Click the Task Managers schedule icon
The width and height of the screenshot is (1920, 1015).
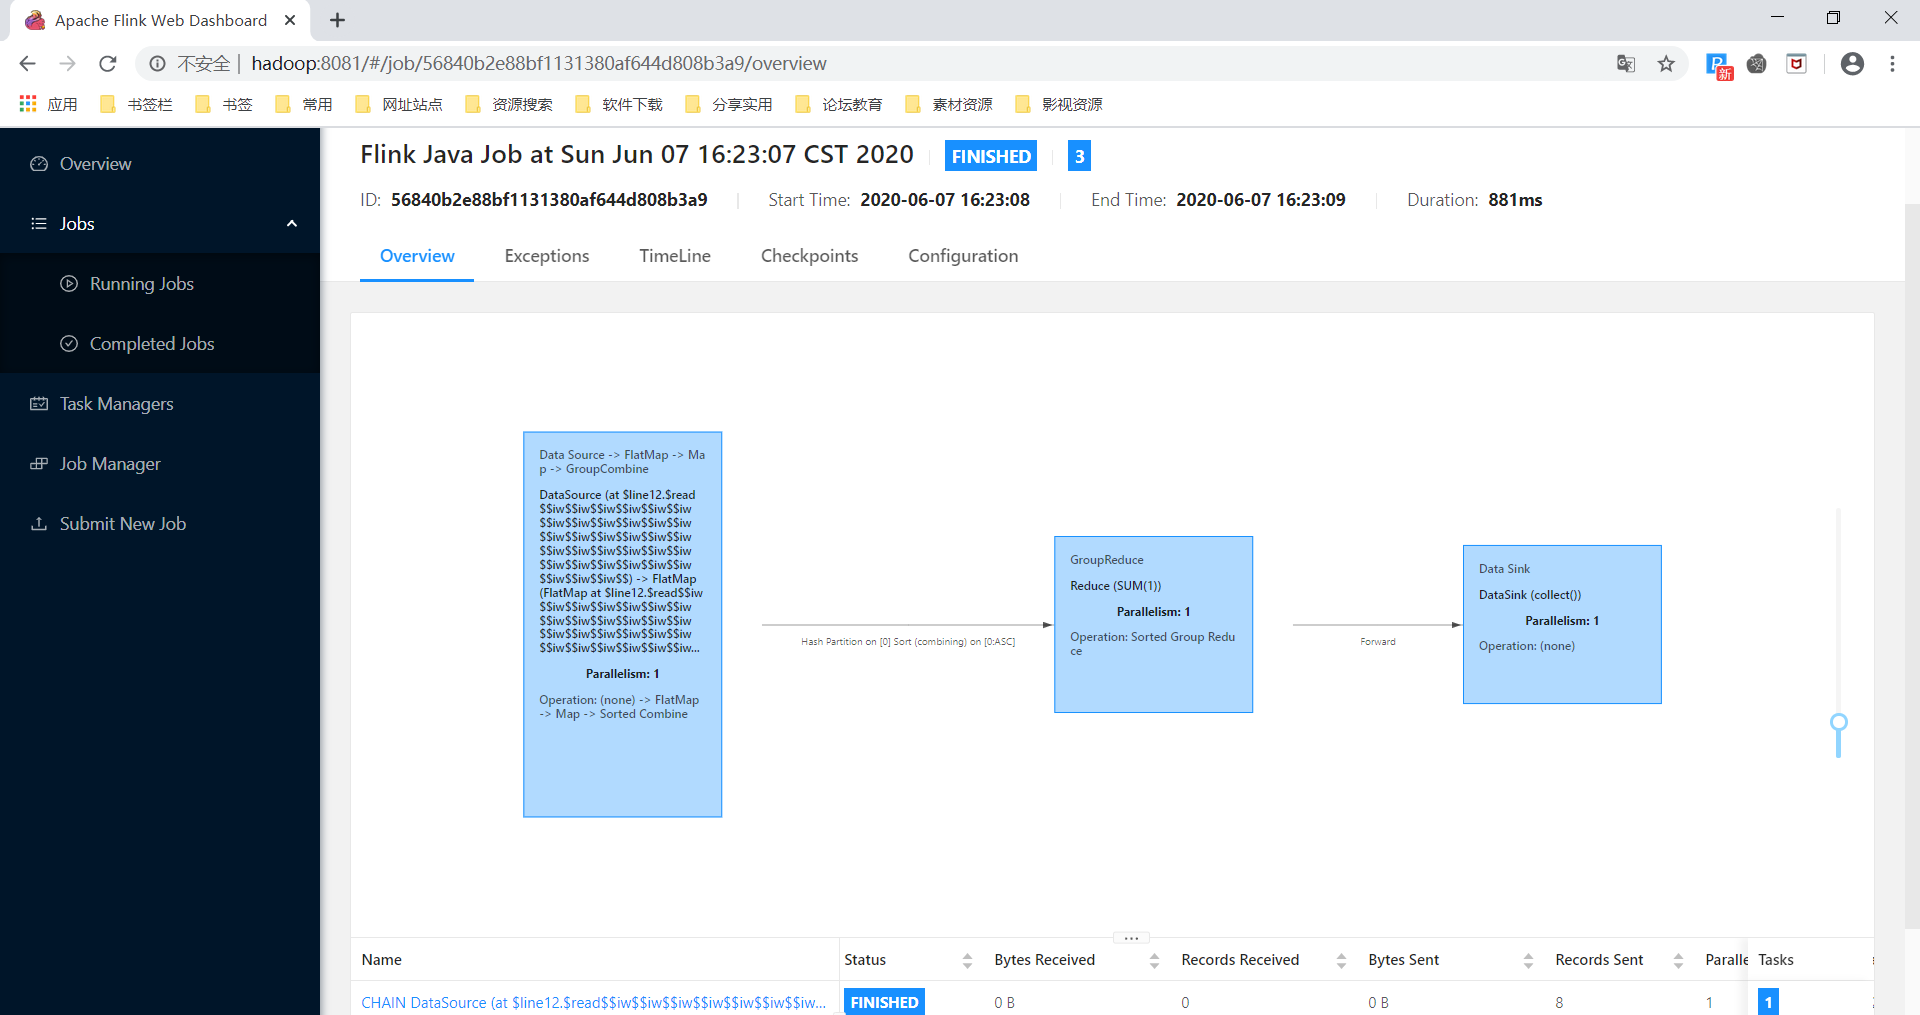[x=39, y=404]
